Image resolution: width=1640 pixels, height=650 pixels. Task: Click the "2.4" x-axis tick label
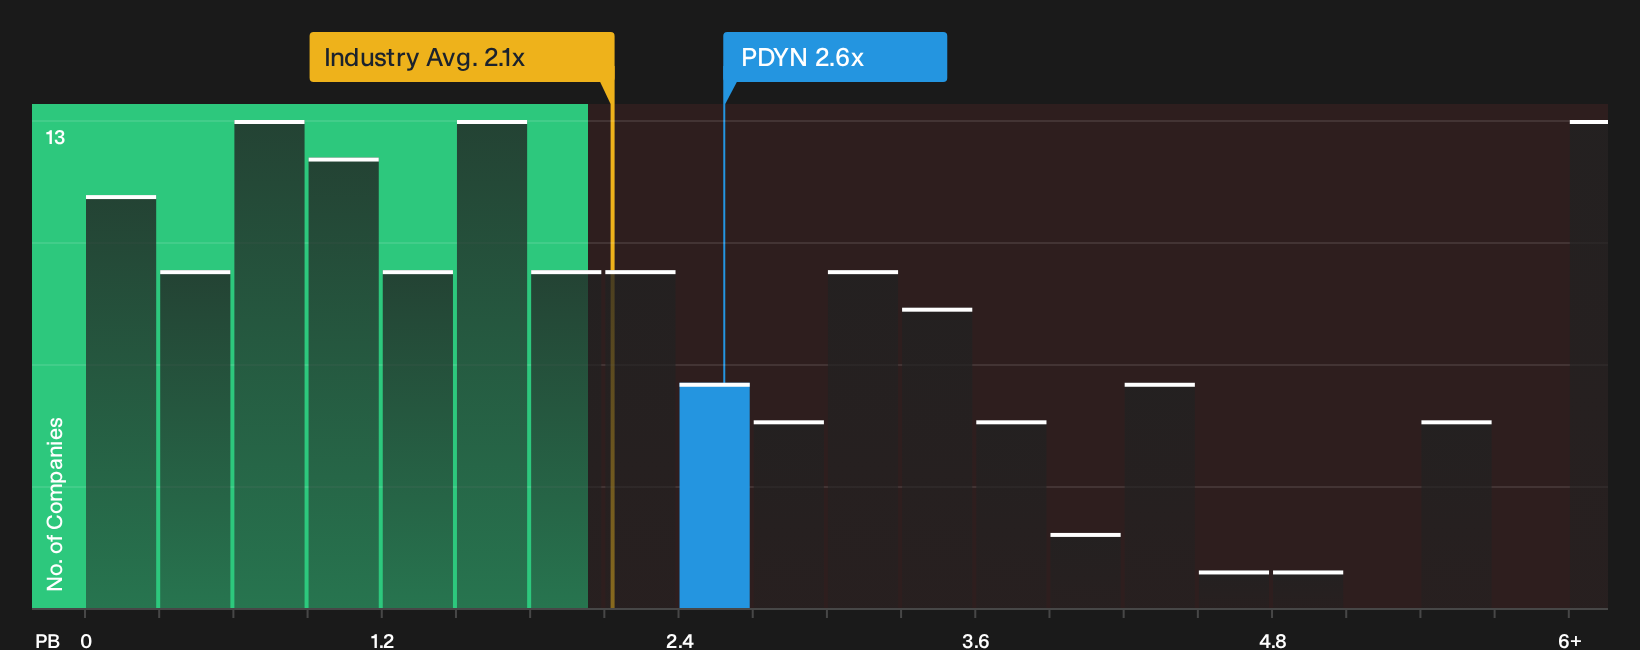tap(680, 641)
